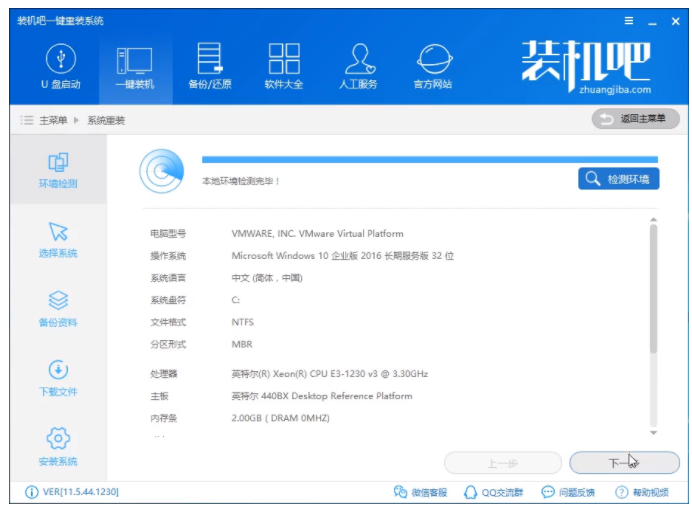Open QQ交流群 group link
This screenshot has width=692, height=513.
pyautogui.click(x=493, y=492)
